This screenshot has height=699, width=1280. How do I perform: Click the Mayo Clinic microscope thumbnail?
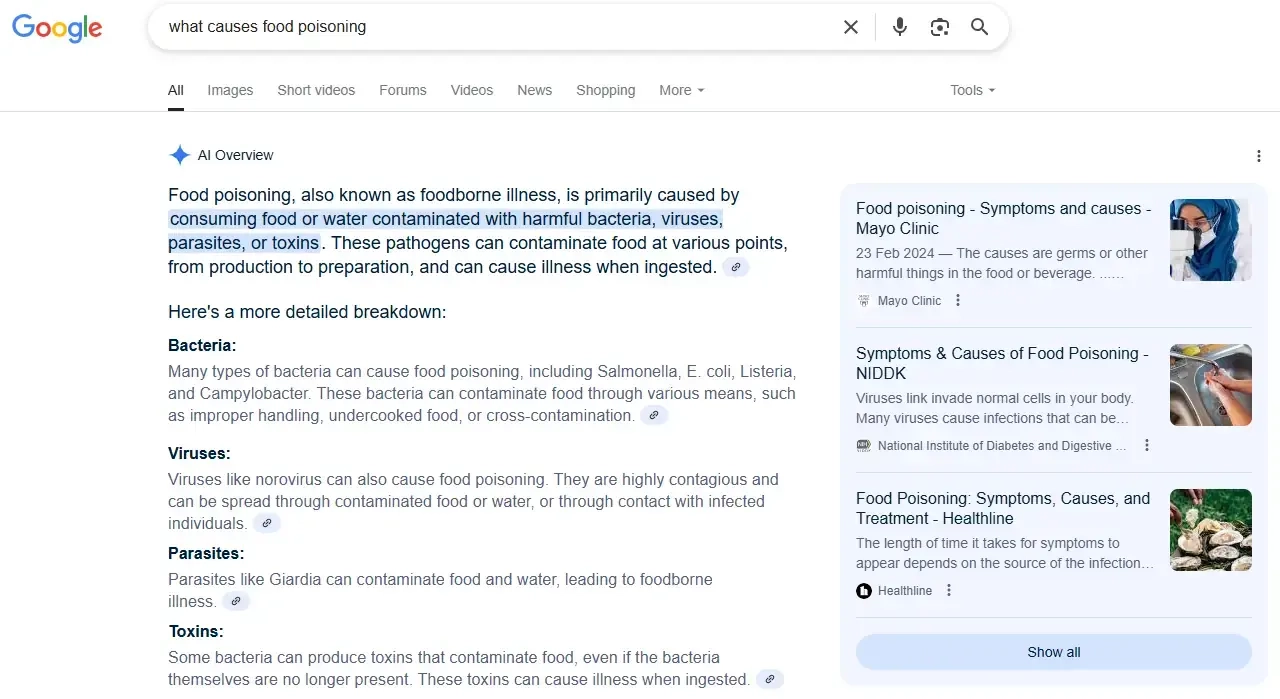pyautogui.click(x=1211, y=240)
